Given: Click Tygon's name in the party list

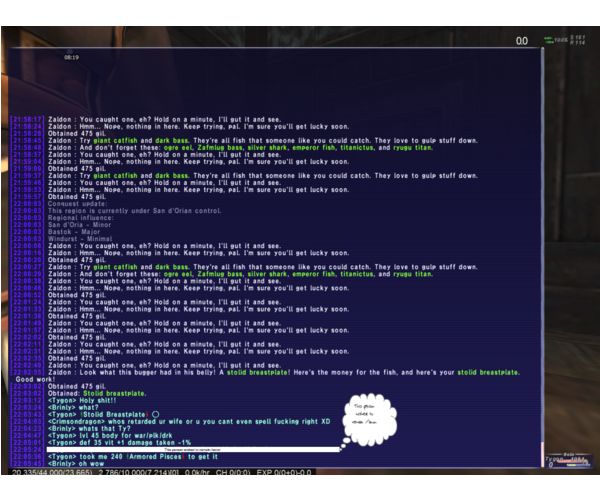Looking at the screenshot, I should pos(553,458).
